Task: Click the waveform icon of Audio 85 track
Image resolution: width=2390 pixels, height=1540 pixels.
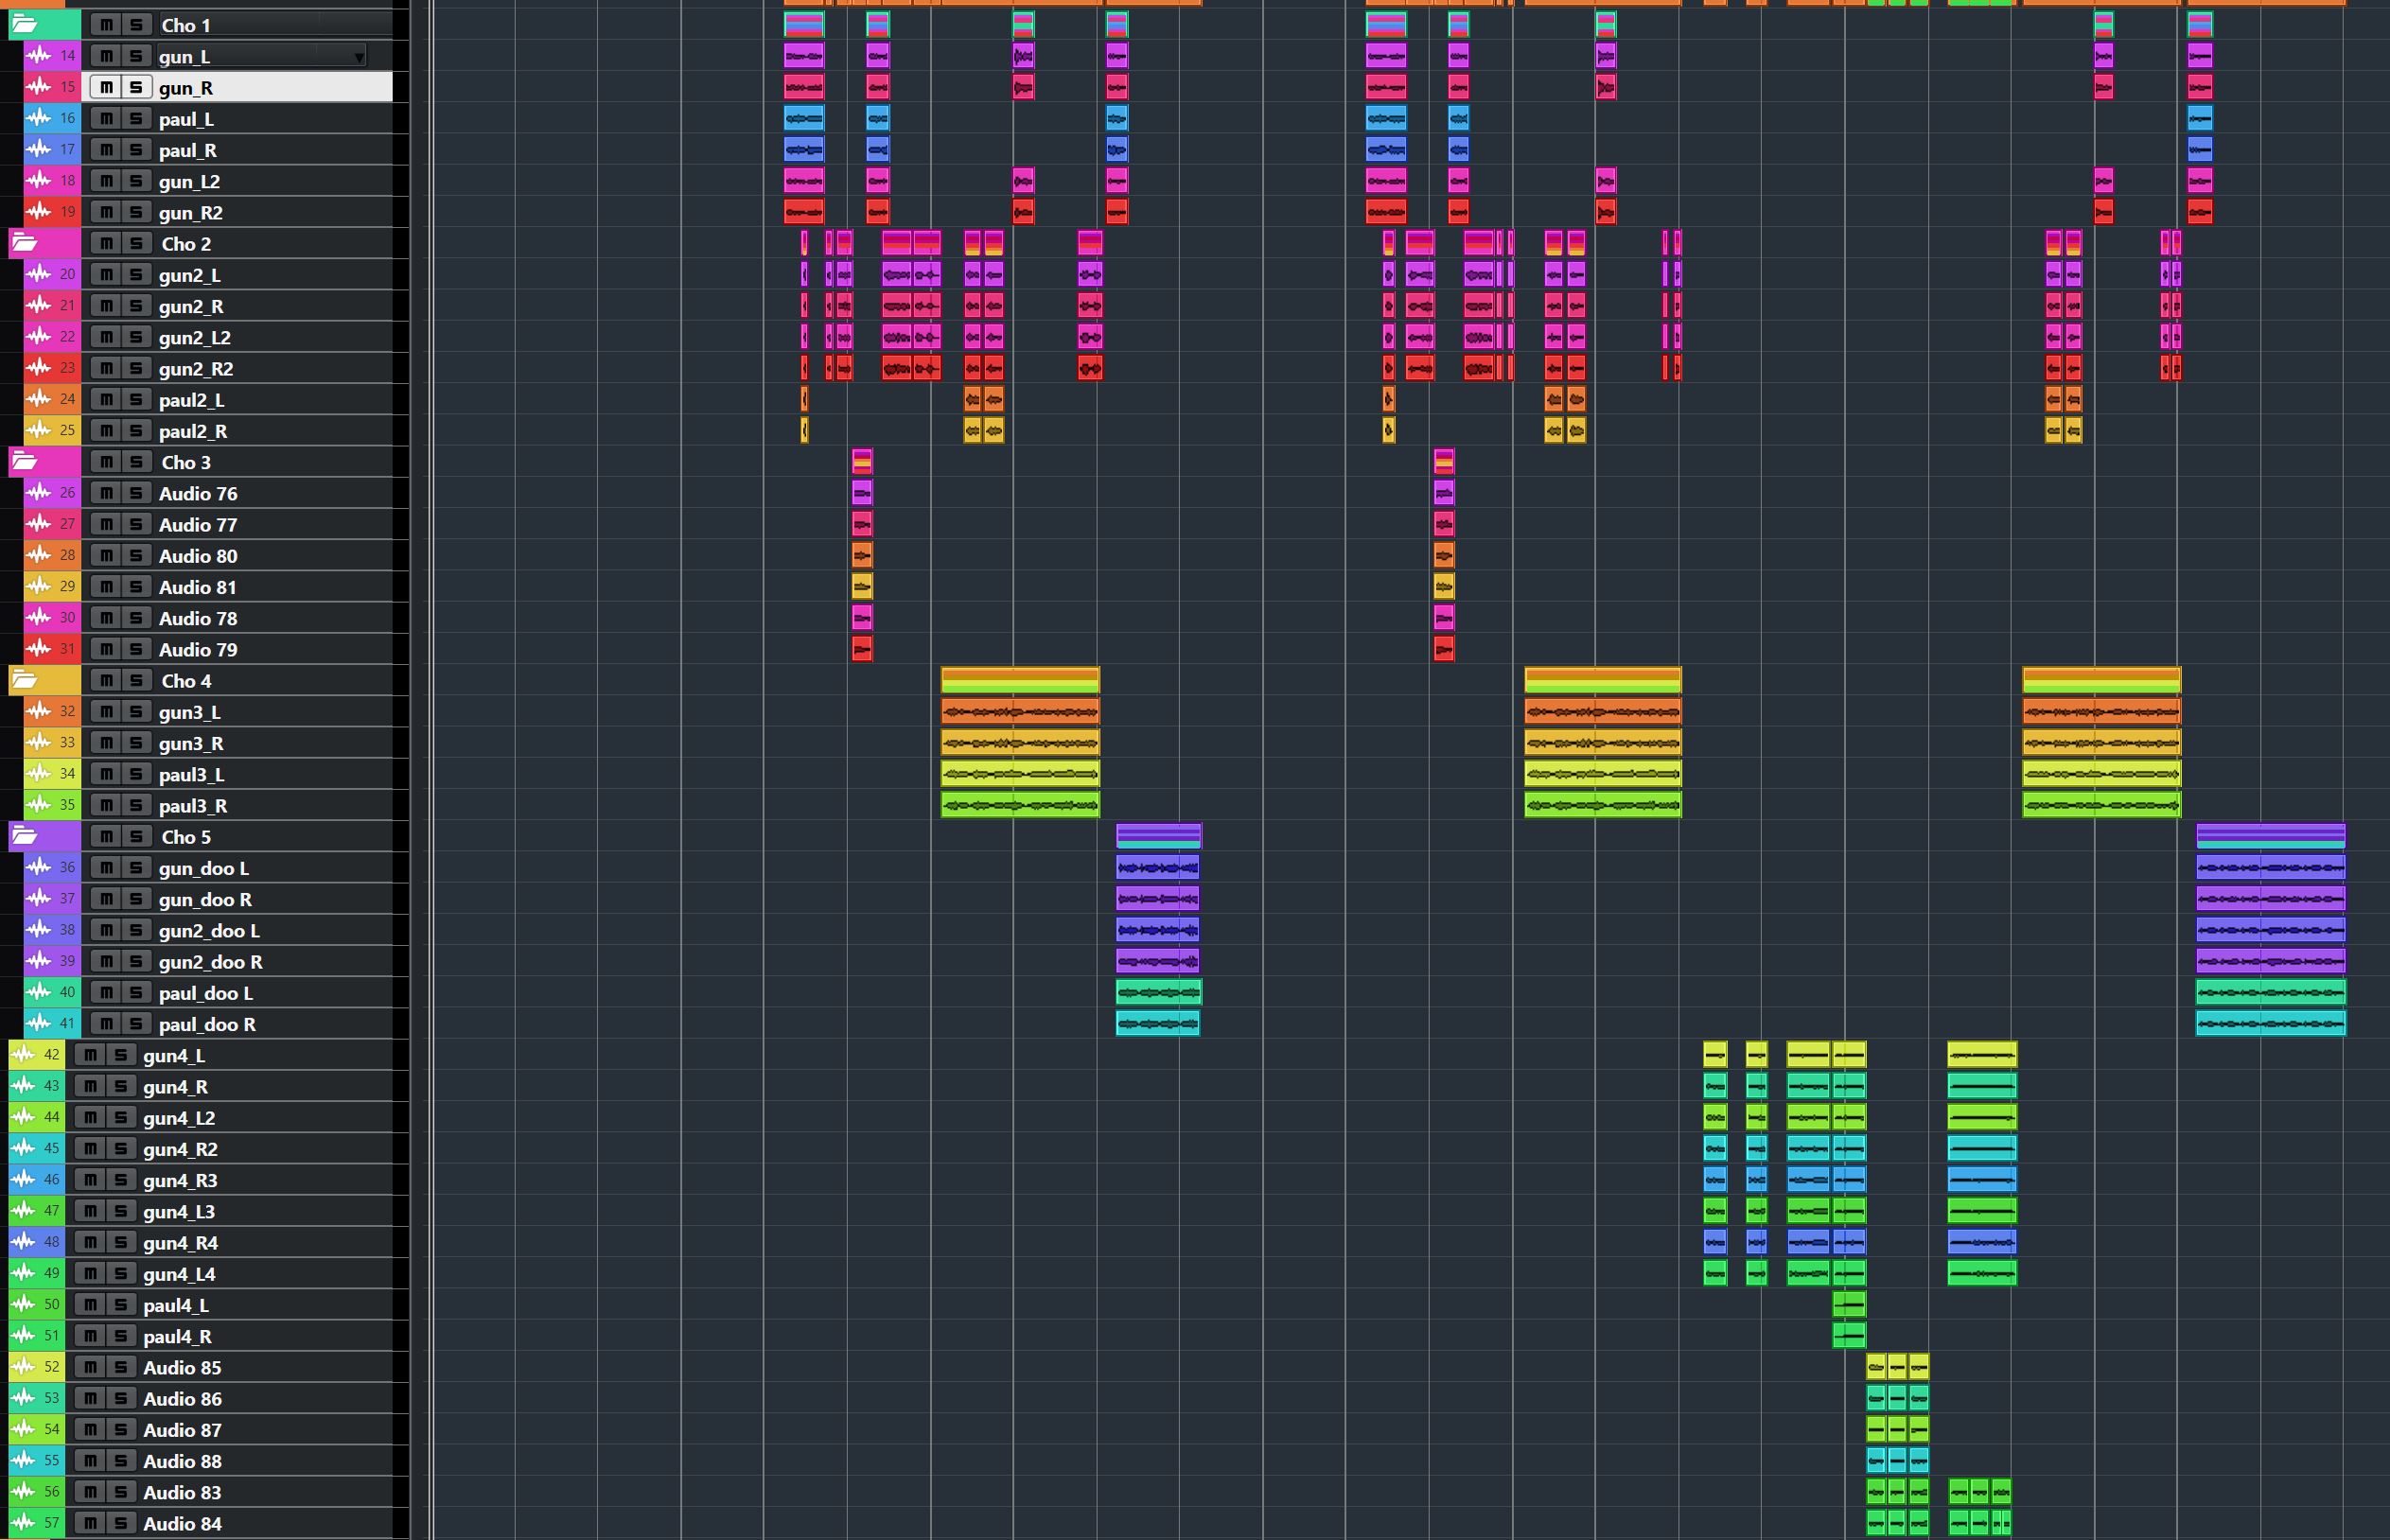Action: (23, 1366)
